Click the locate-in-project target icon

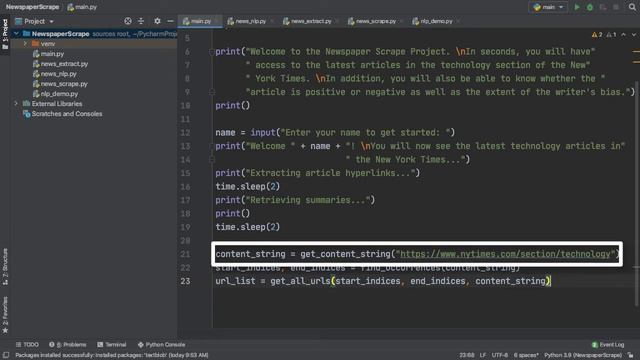tap(128, 21)
